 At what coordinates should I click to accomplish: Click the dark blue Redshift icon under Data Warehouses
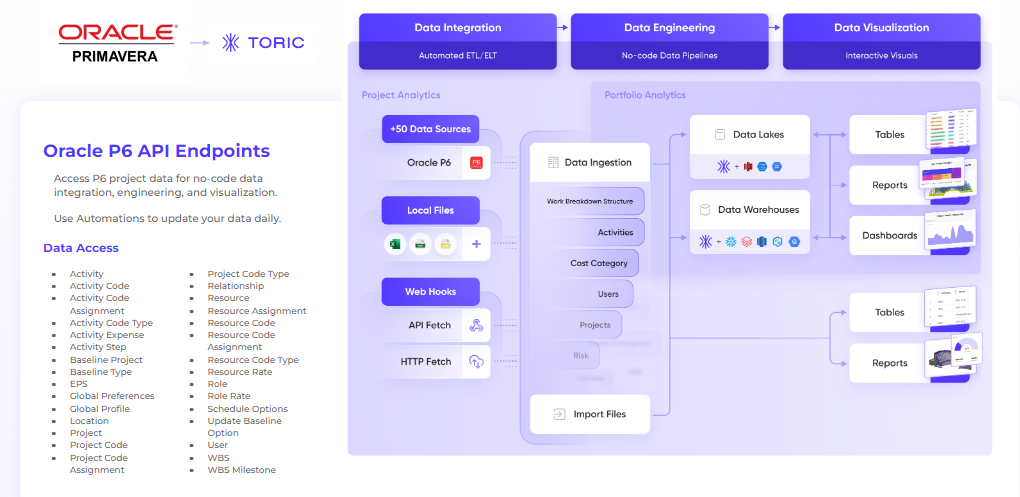click(762, 242)
